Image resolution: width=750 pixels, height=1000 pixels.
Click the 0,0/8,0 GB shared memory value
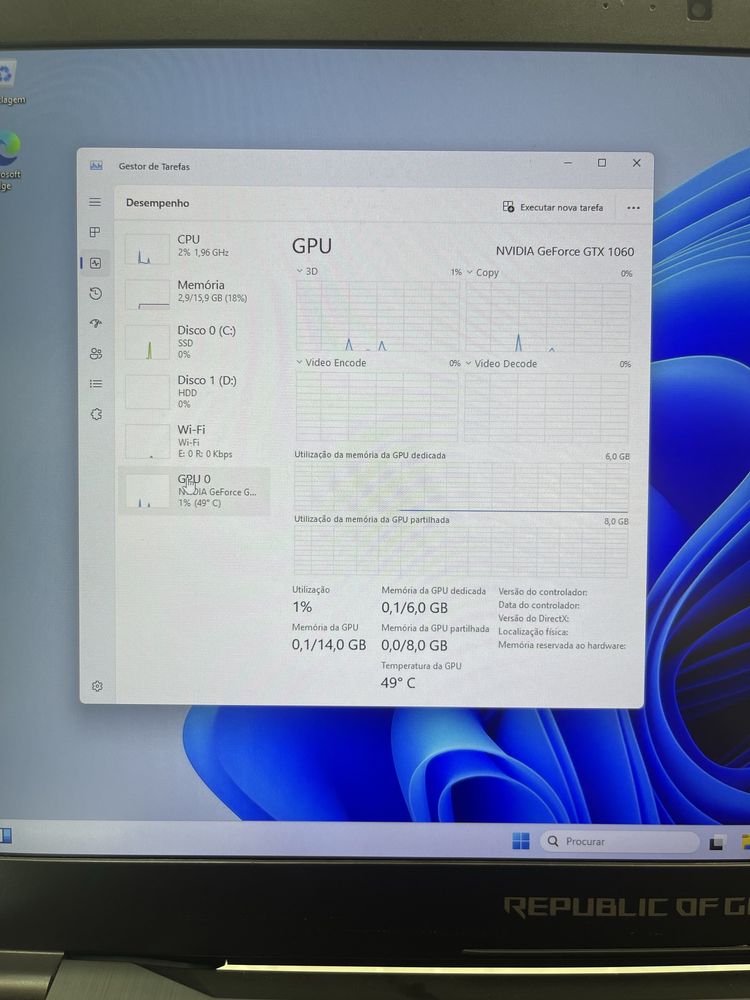point(415,645)
